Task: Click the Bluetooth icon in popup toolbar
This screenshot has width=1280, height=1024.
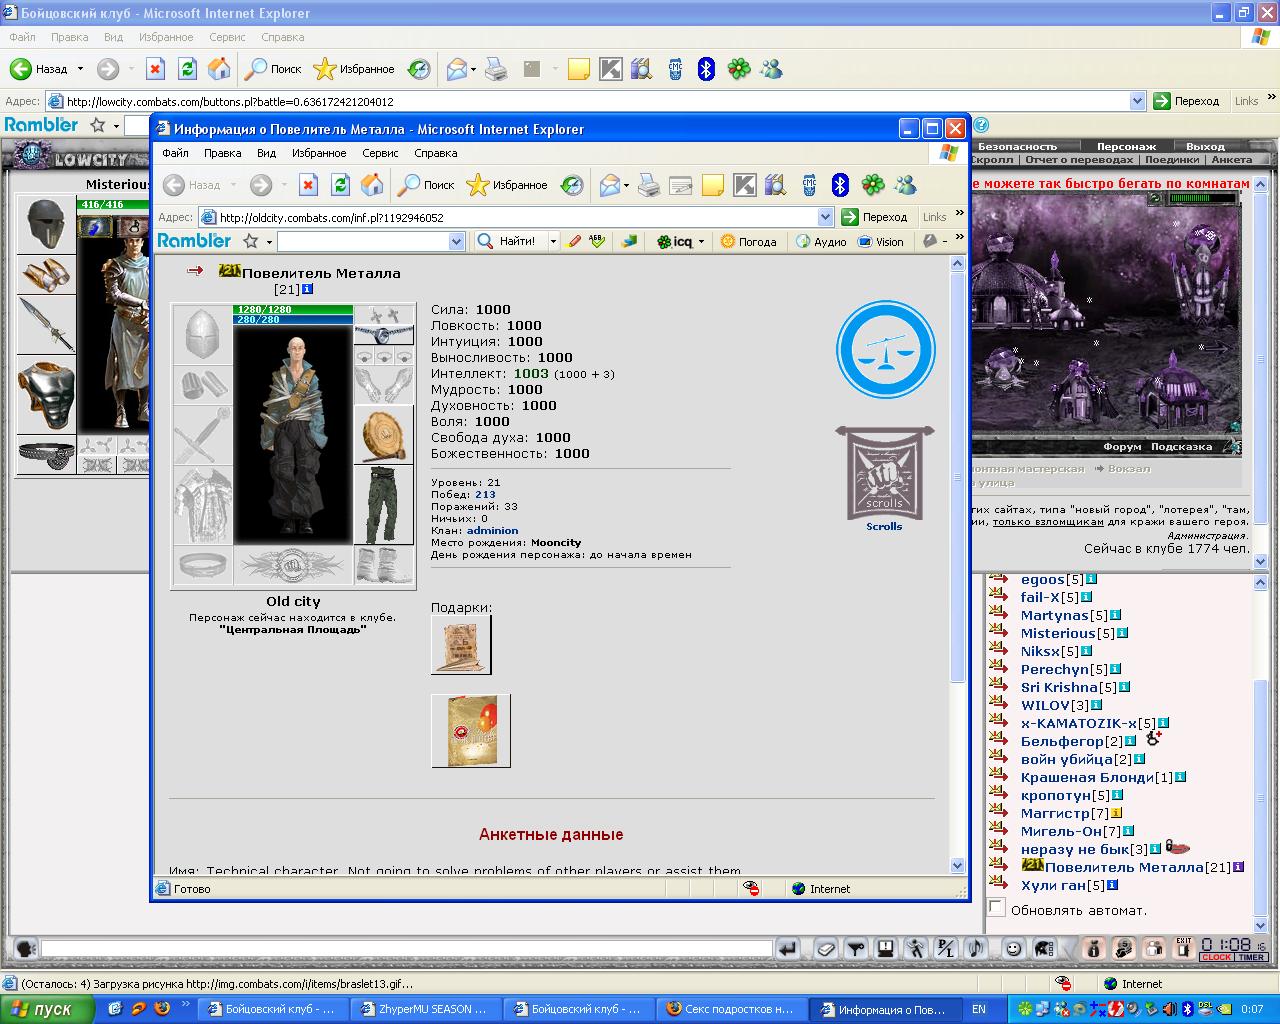Action: (x=840, y=185)
